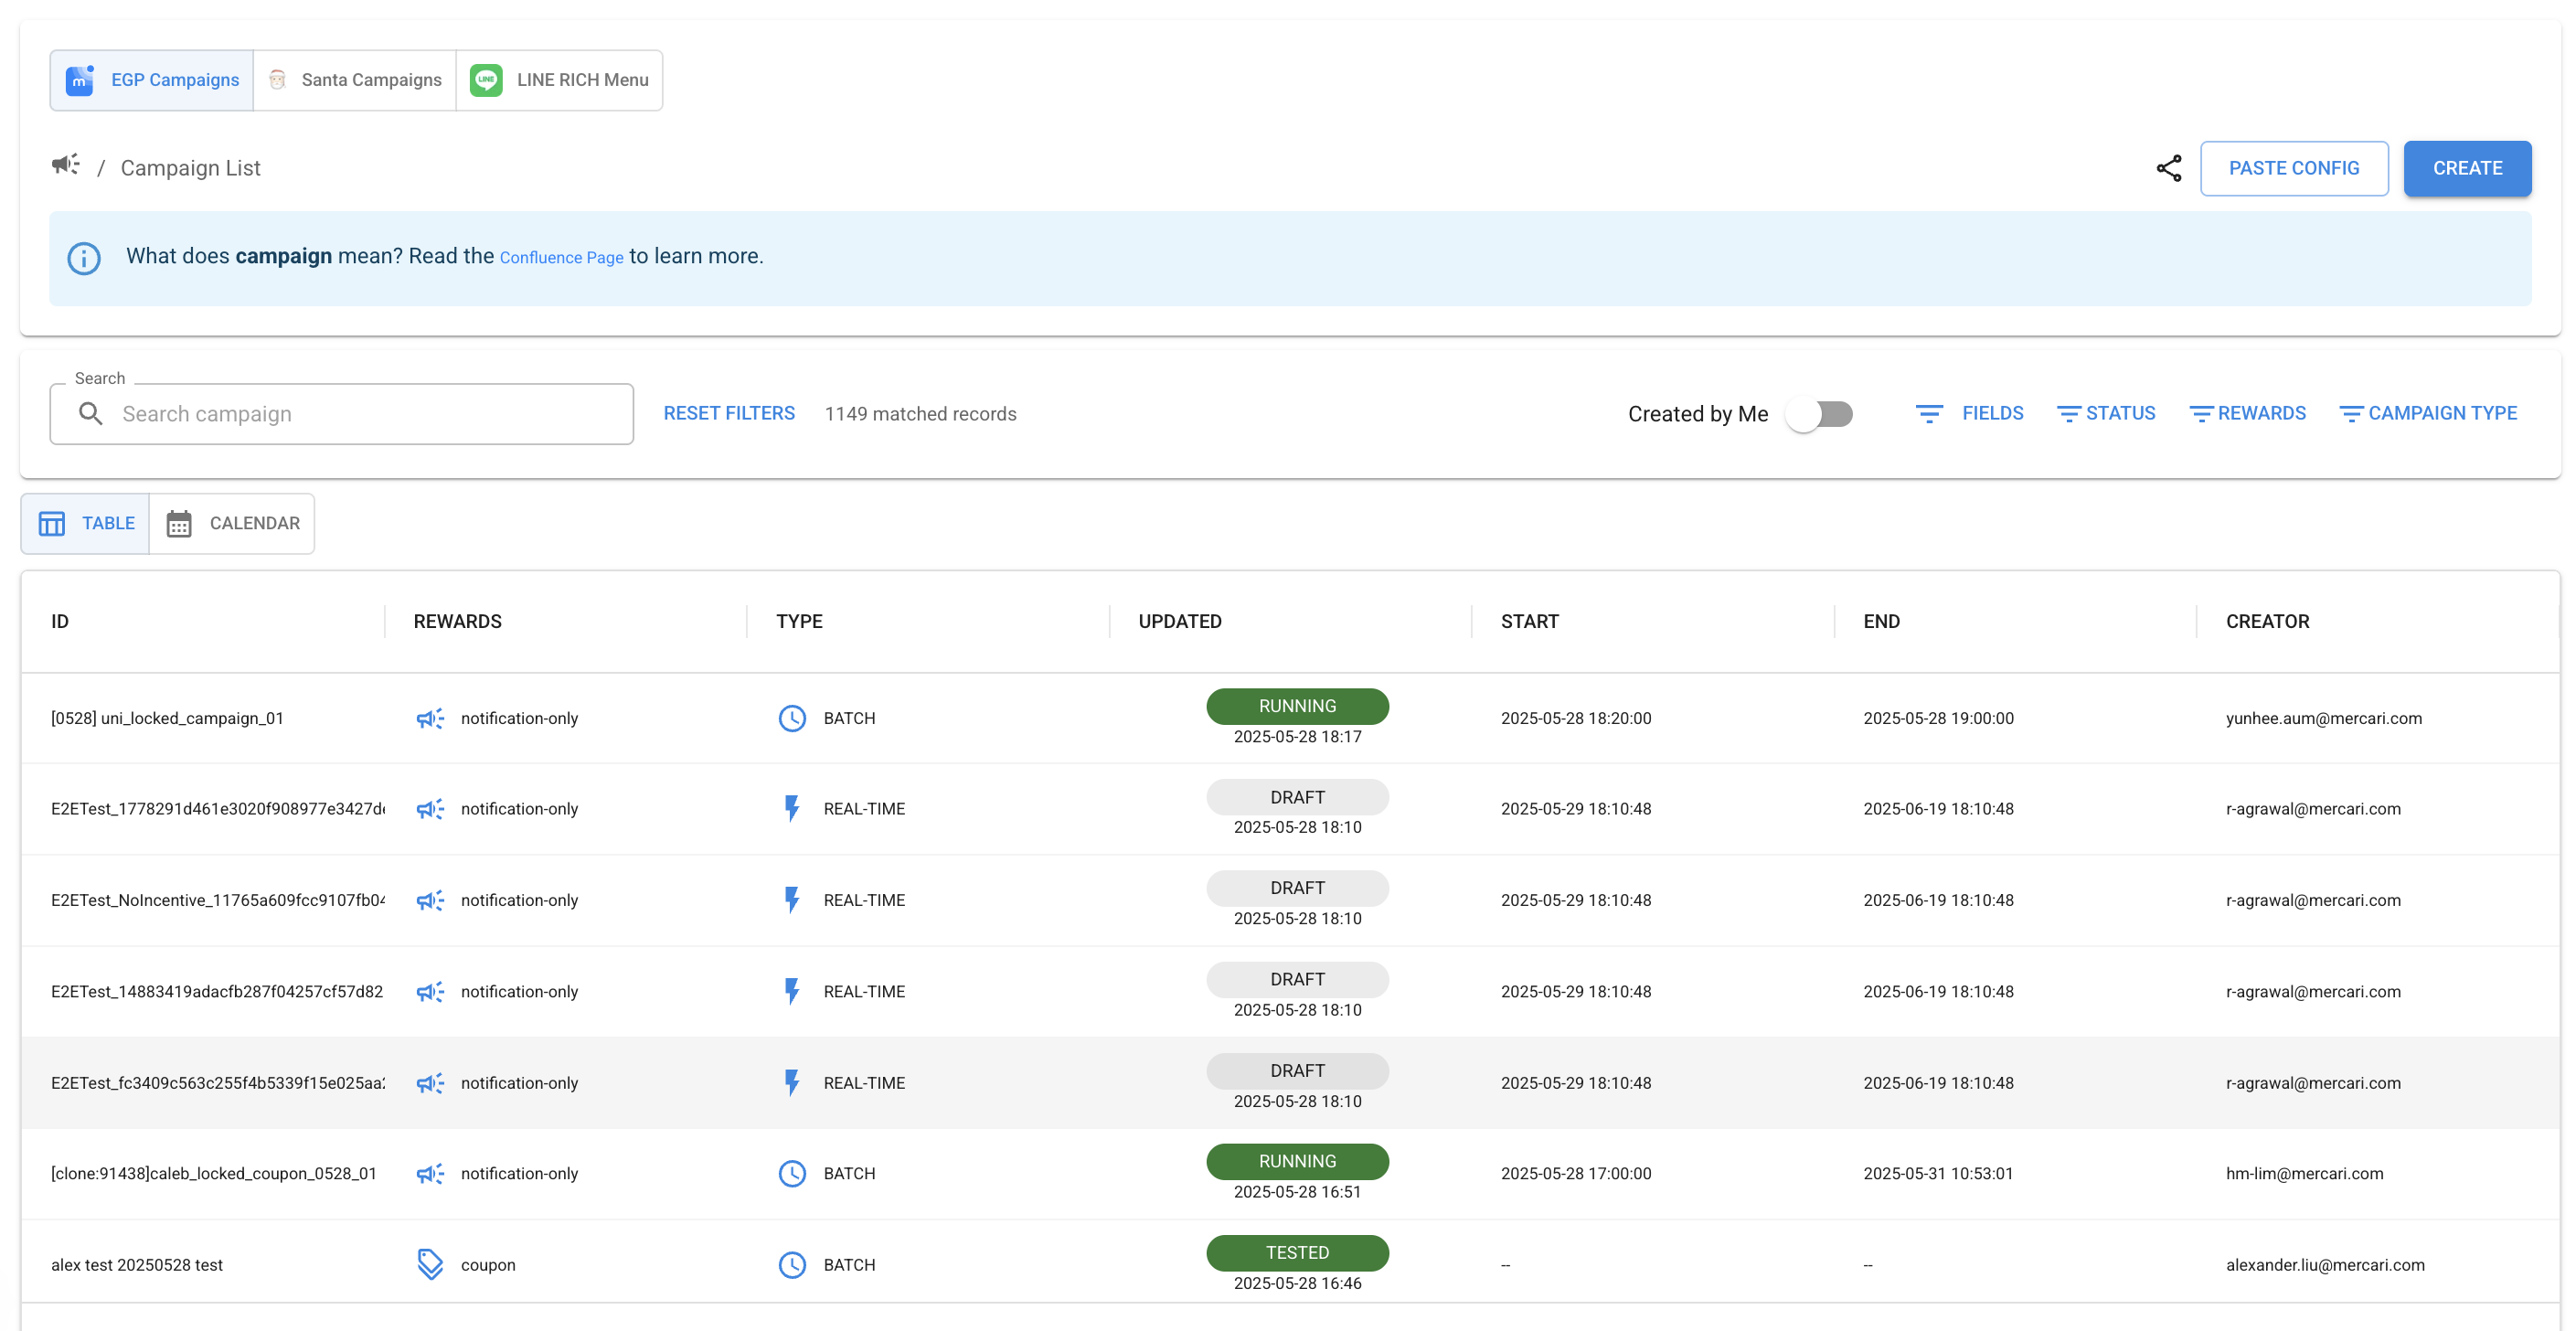Open the CAMPAIGN TYPE filter dropdown
This screenshot has width=2576, height=1331.
(2427, 414)
